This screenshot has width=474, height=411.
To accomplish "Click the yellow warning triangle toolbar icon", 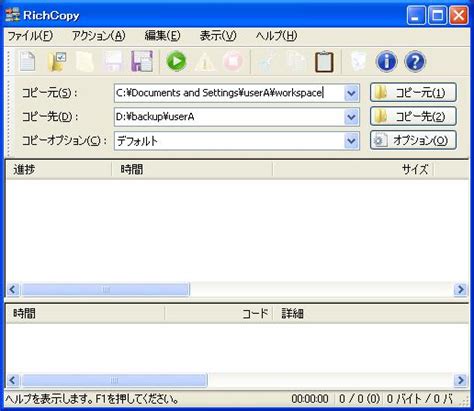I will [205, 62].
